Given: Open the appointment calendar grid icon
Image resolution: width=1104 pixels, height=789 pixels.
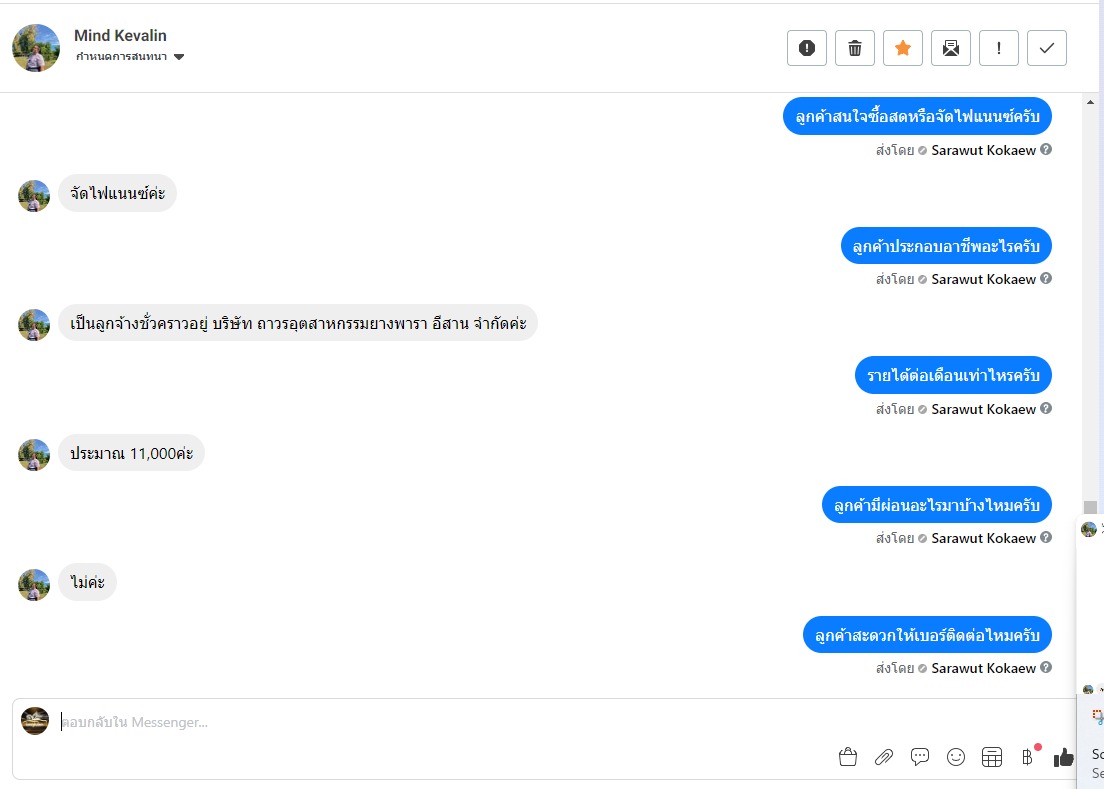Looking at the screenshot, I should pyautogui.click(x=992, y=757).
